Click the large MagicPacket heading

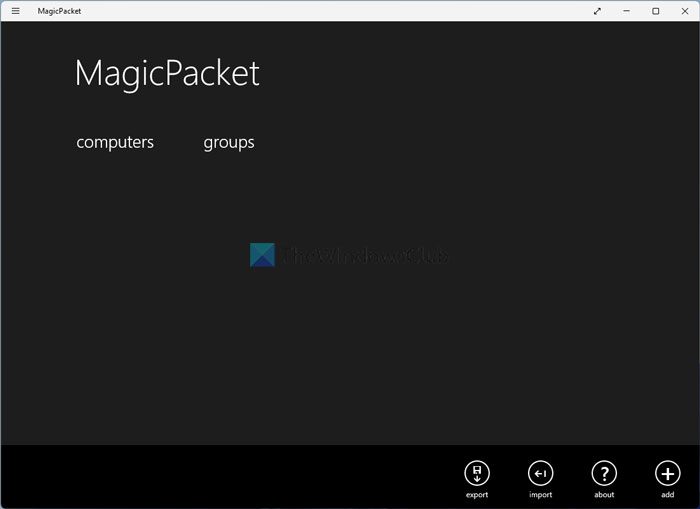[x=167, y=74]
